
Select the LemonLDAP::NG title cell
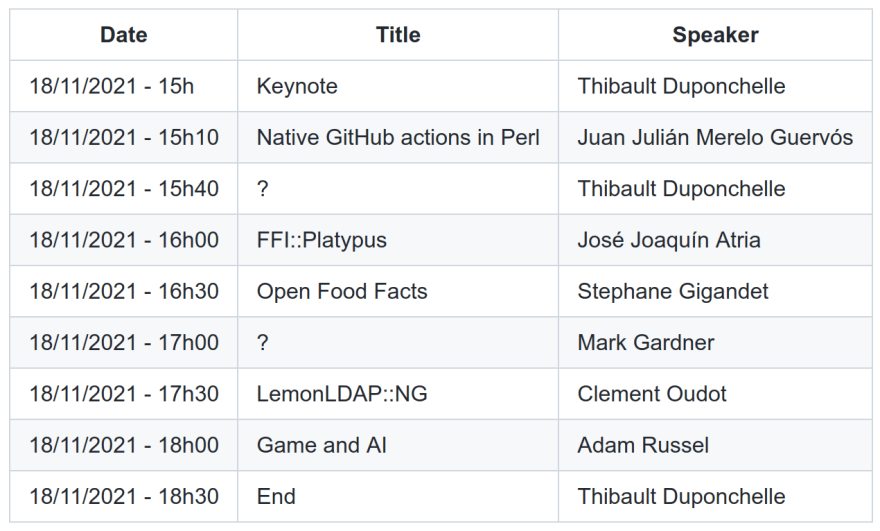(398, 394)
